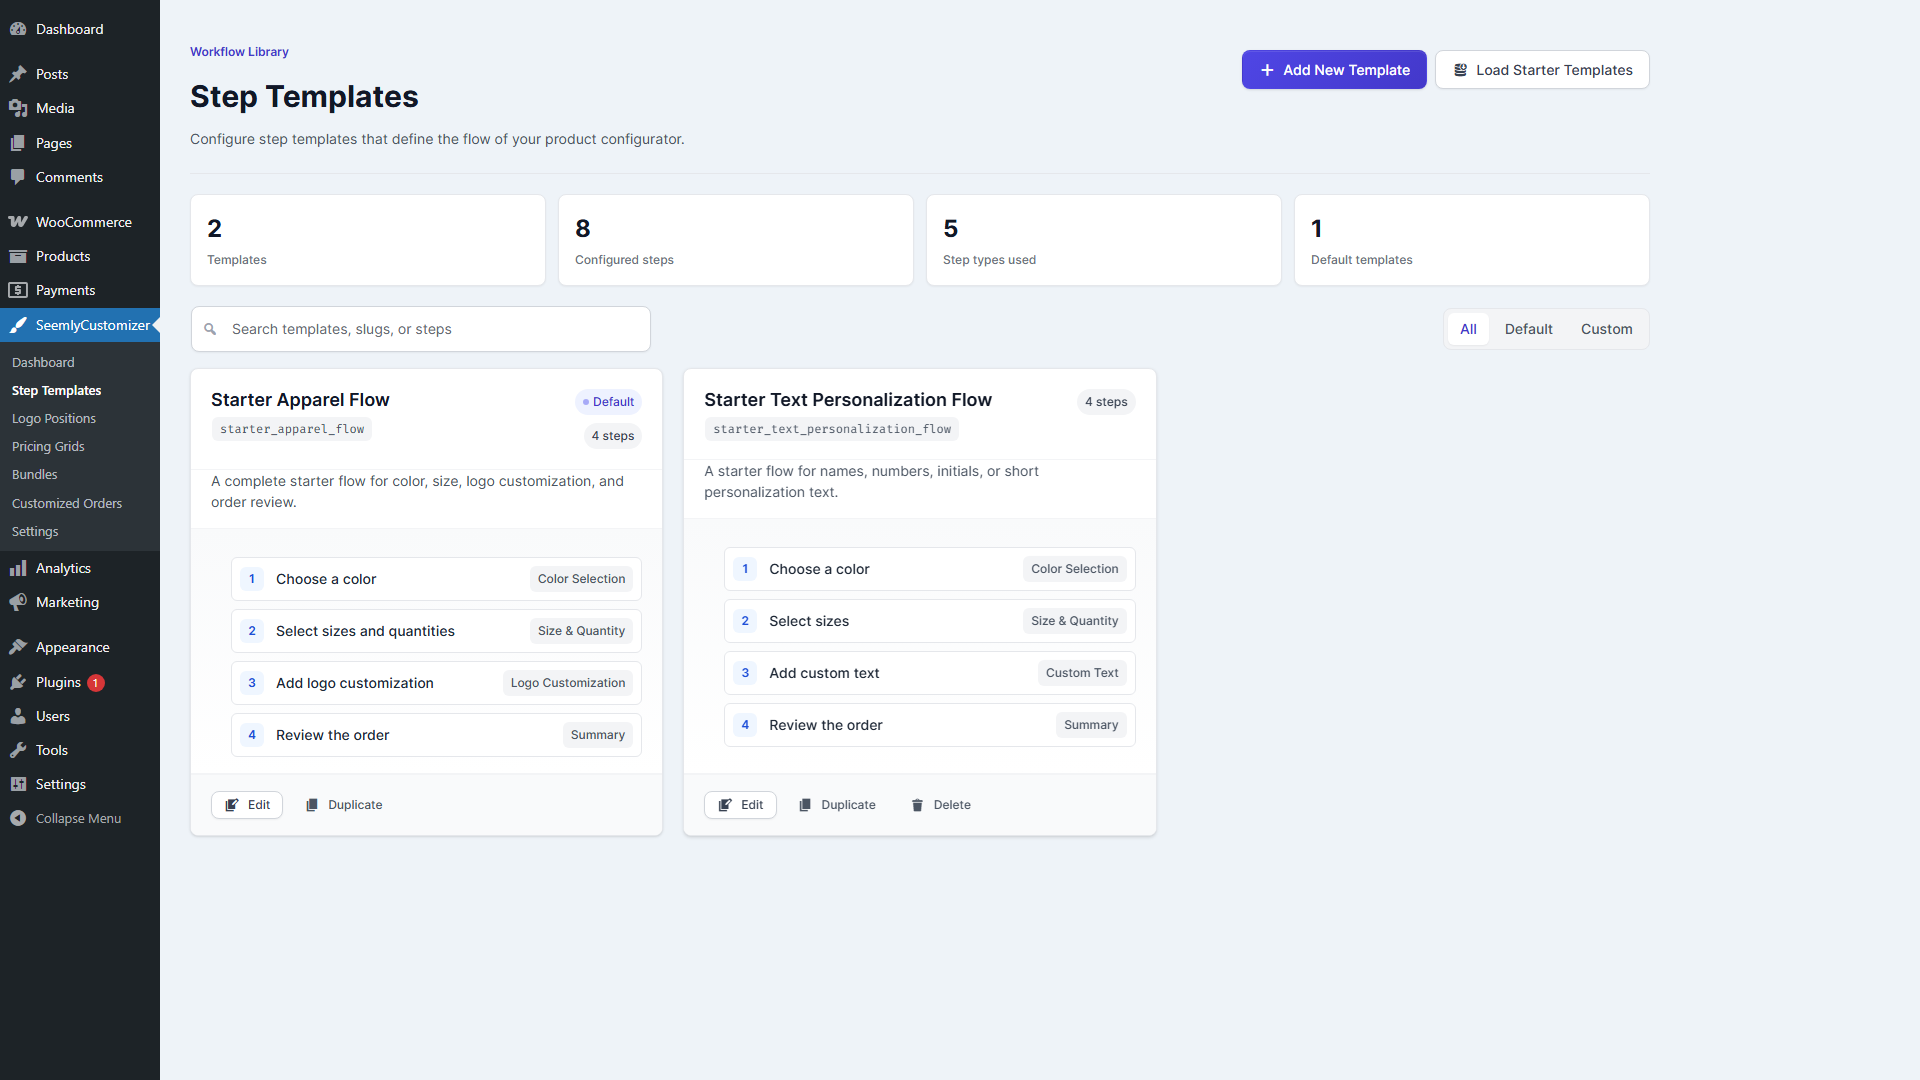
Task: Click the WordPress Settings sliders icon
Action: click(x=18, y=784)
